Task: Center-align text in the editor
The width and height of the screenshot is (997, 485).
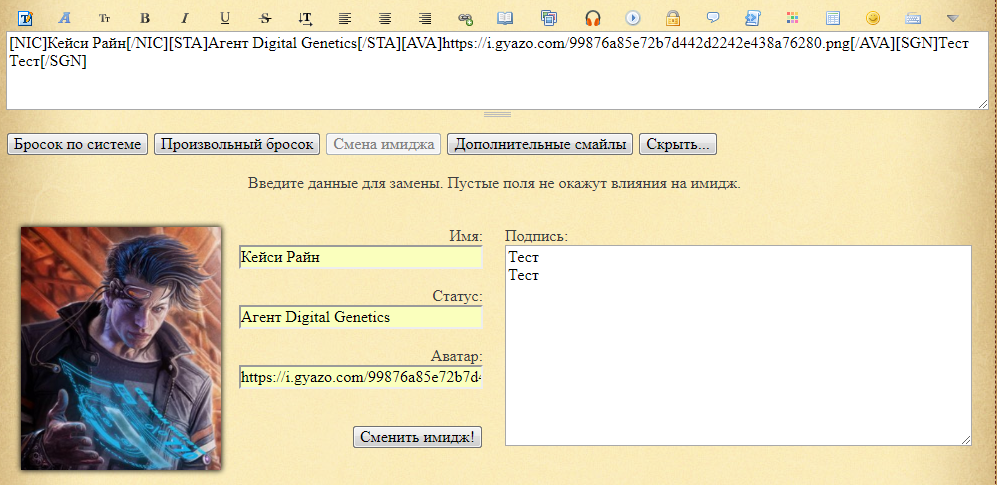Action: tap(385, 18)
